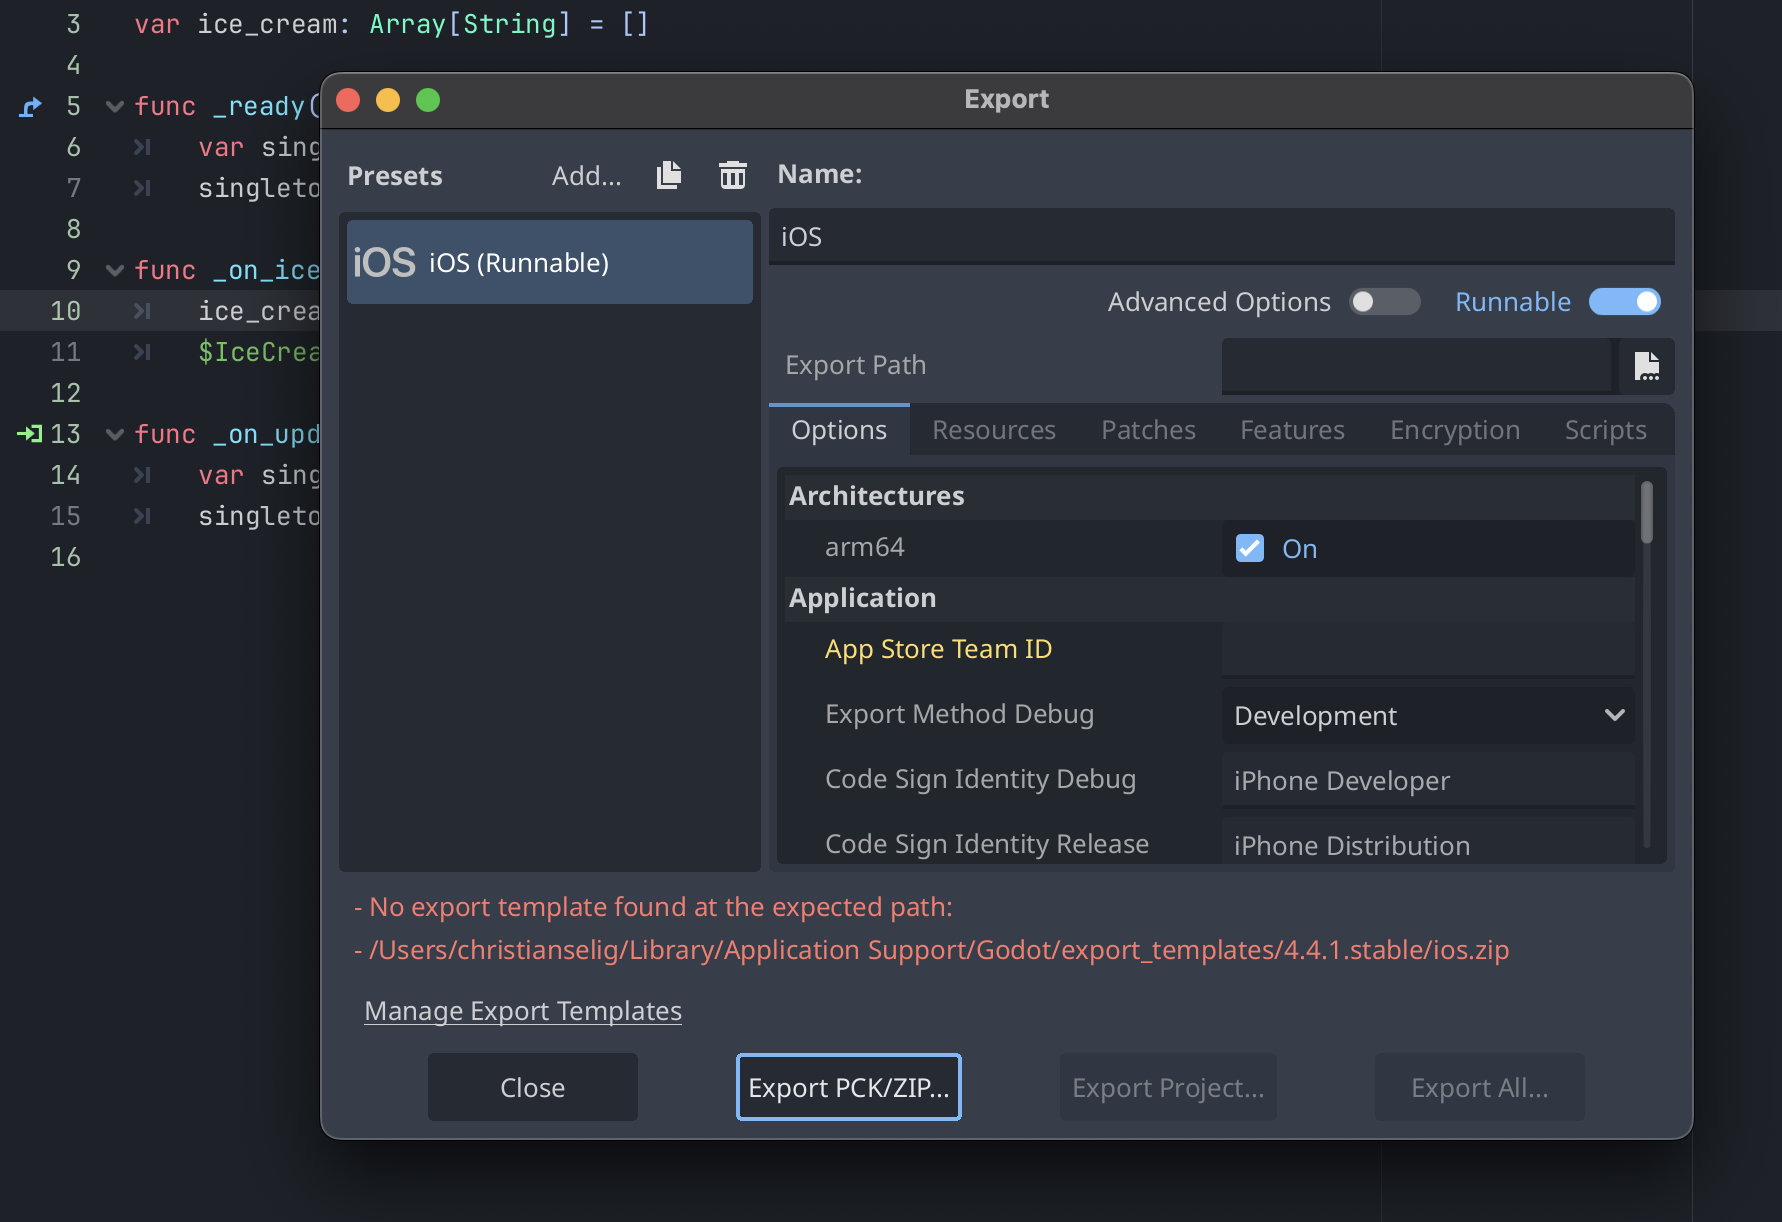Click the 'Export Method Debug' label
1782x1222 pixels.
tap(959, 714)
